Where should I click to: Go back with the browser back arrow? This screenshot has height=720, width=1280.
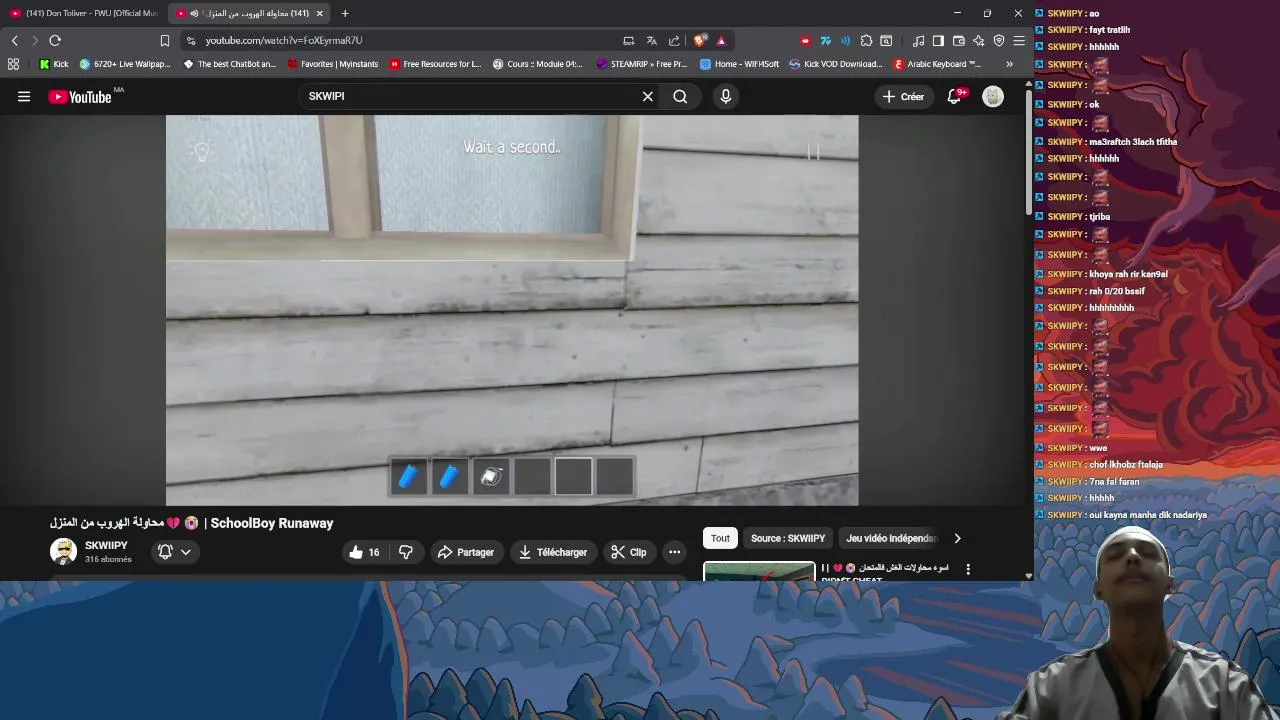(14, 40)
